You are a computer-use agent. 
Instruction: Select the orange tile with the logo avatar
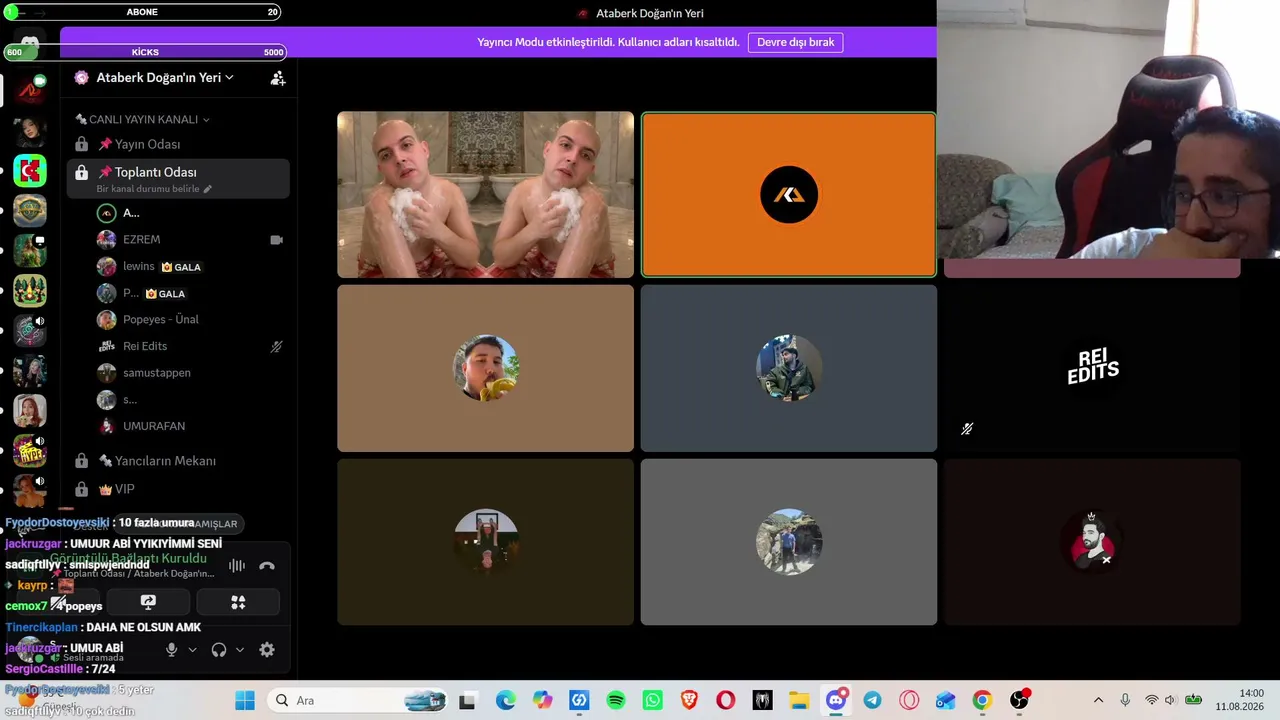coord(789,195)
